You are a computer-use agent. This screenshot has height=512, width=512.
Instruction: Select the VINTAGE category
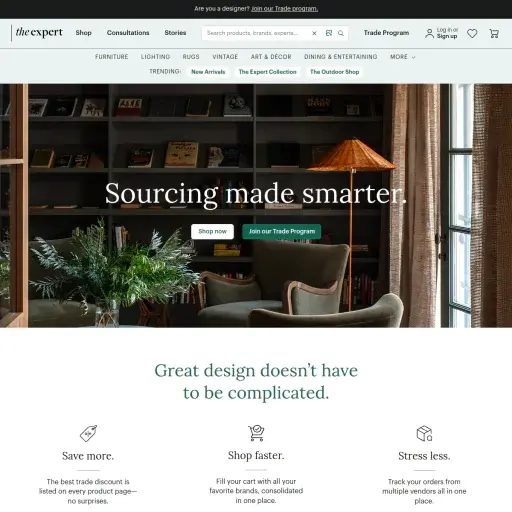coord(225,57)
